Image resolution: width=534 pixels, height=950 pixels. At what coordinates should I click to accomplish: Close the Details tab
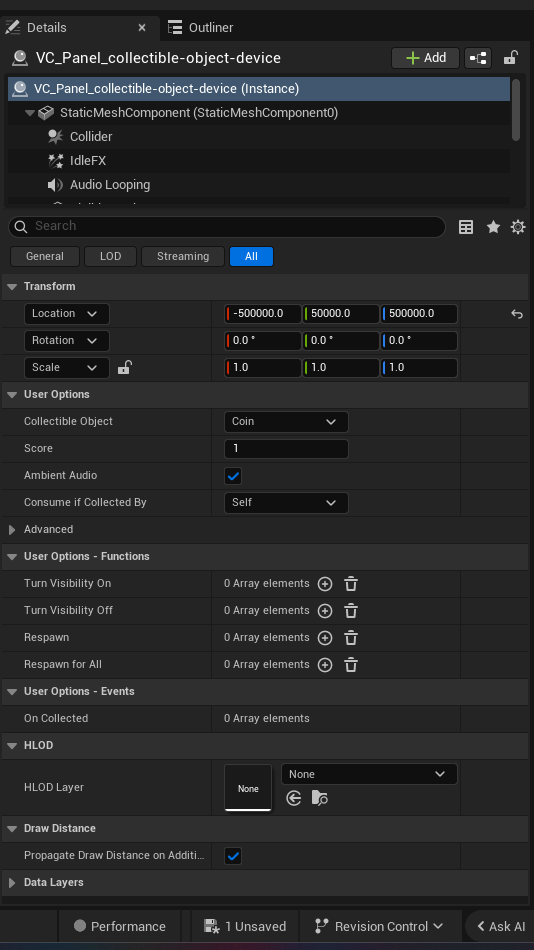[142, 28]
